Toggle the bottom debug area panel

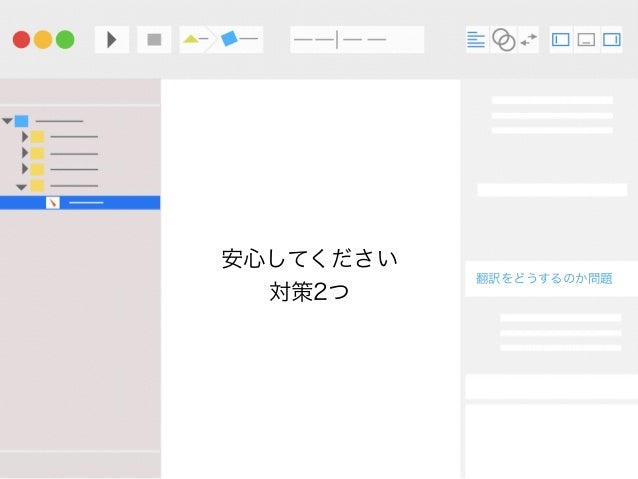point(586,40)
